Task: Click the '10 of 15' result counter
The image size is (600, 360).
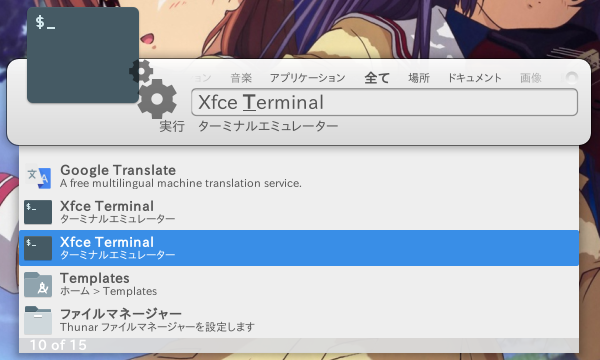Action: [x=58, y=345]
